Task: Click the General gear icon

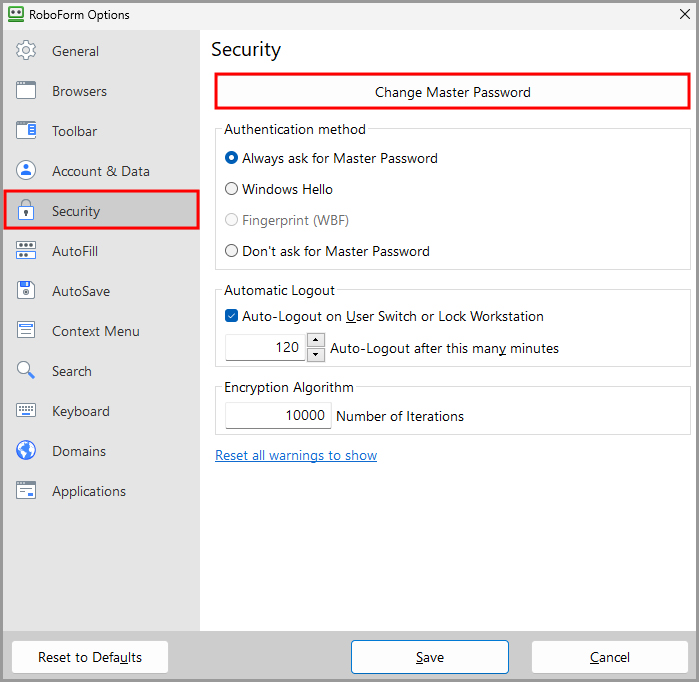Action: [26, 50]
